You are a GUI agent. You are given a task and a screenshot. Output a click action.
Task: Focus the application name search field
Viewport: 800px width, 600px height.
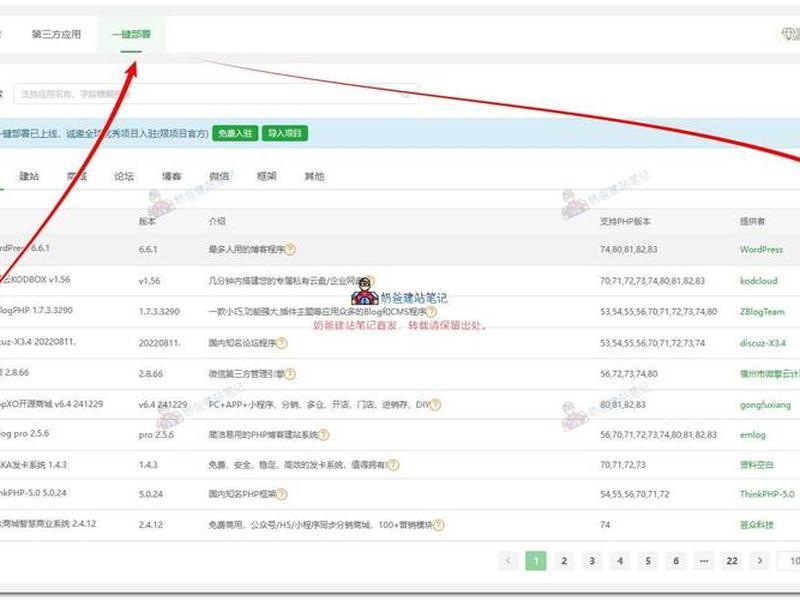(x=216, y=94)
